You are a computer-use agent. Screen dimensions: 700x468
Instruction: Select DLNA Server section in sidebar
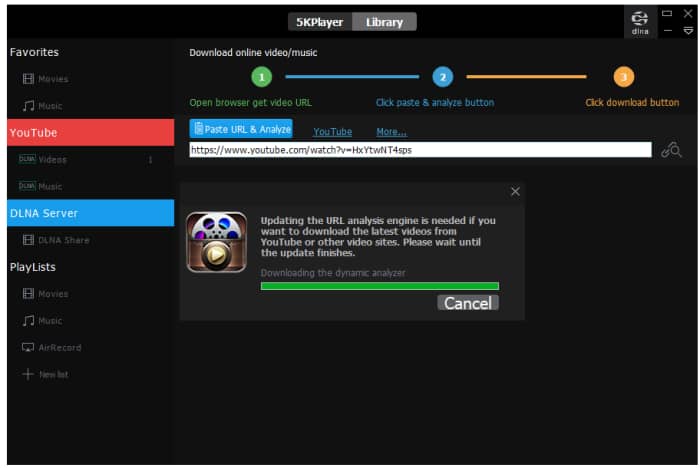click(91, 213)
